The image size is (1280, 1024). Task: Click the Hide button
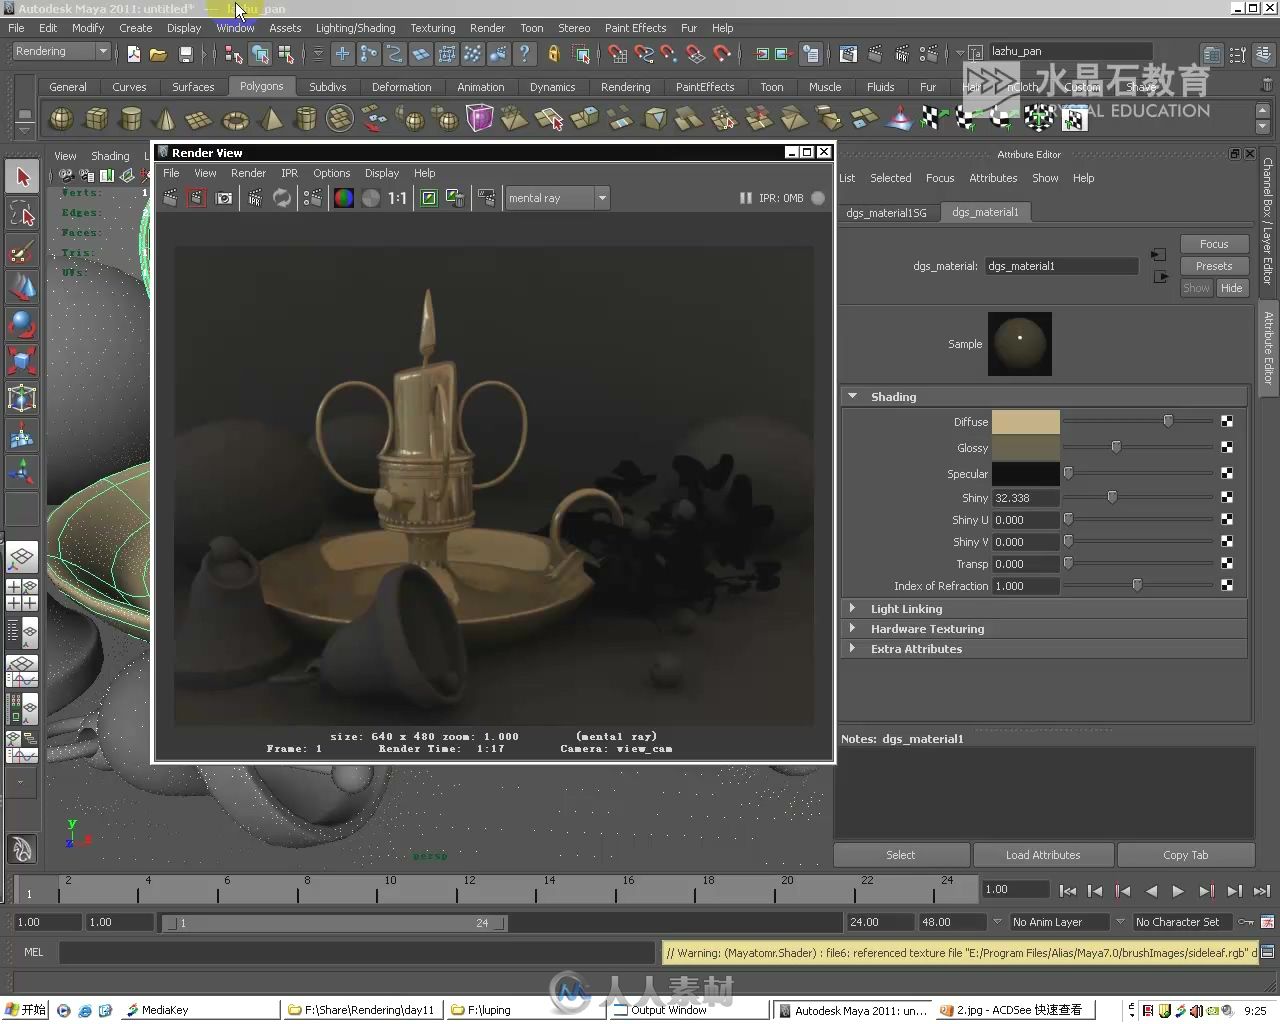pos(1232,288)
